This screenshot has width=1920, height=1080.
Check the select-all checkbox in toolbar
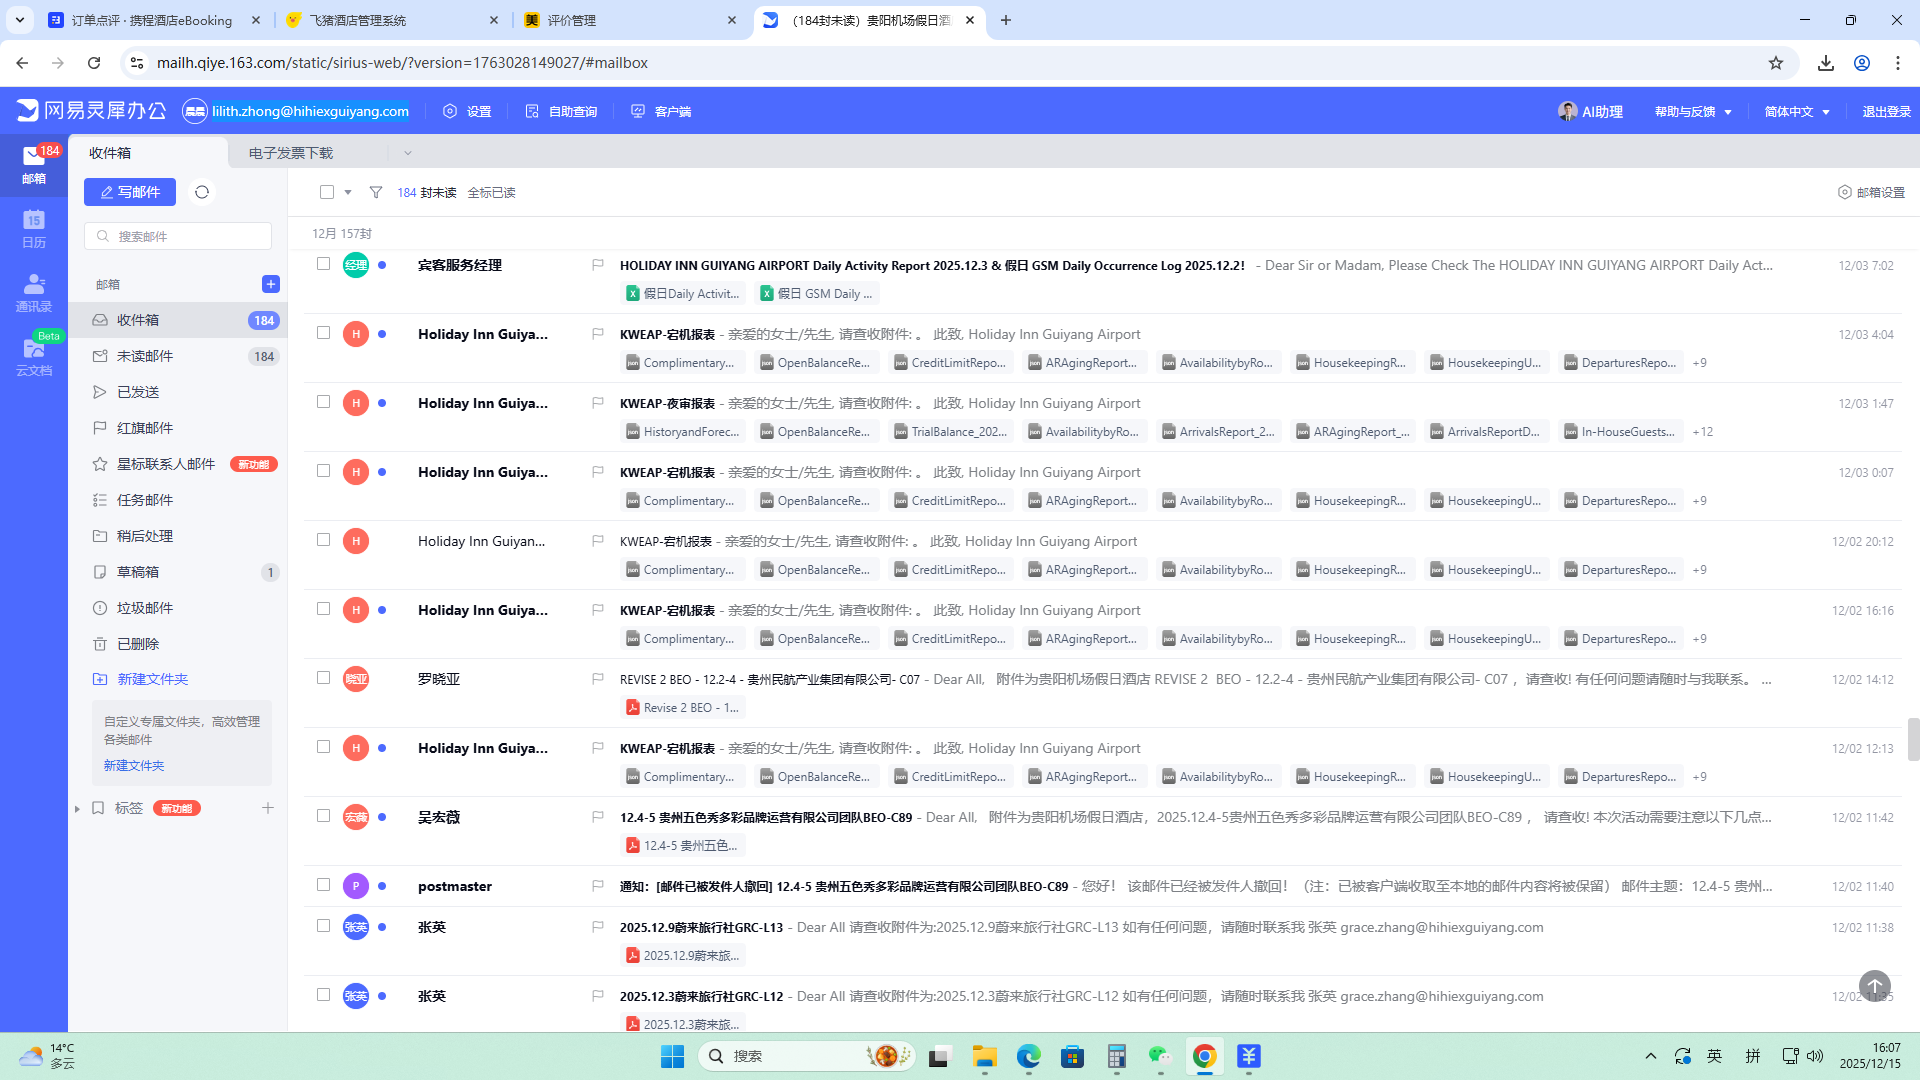tap(327, 192)
